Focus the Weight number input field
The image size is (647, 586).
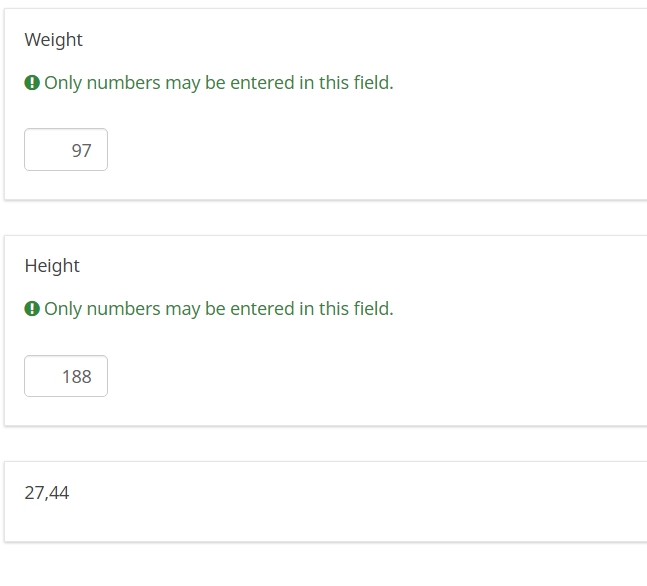pos(66,150)
